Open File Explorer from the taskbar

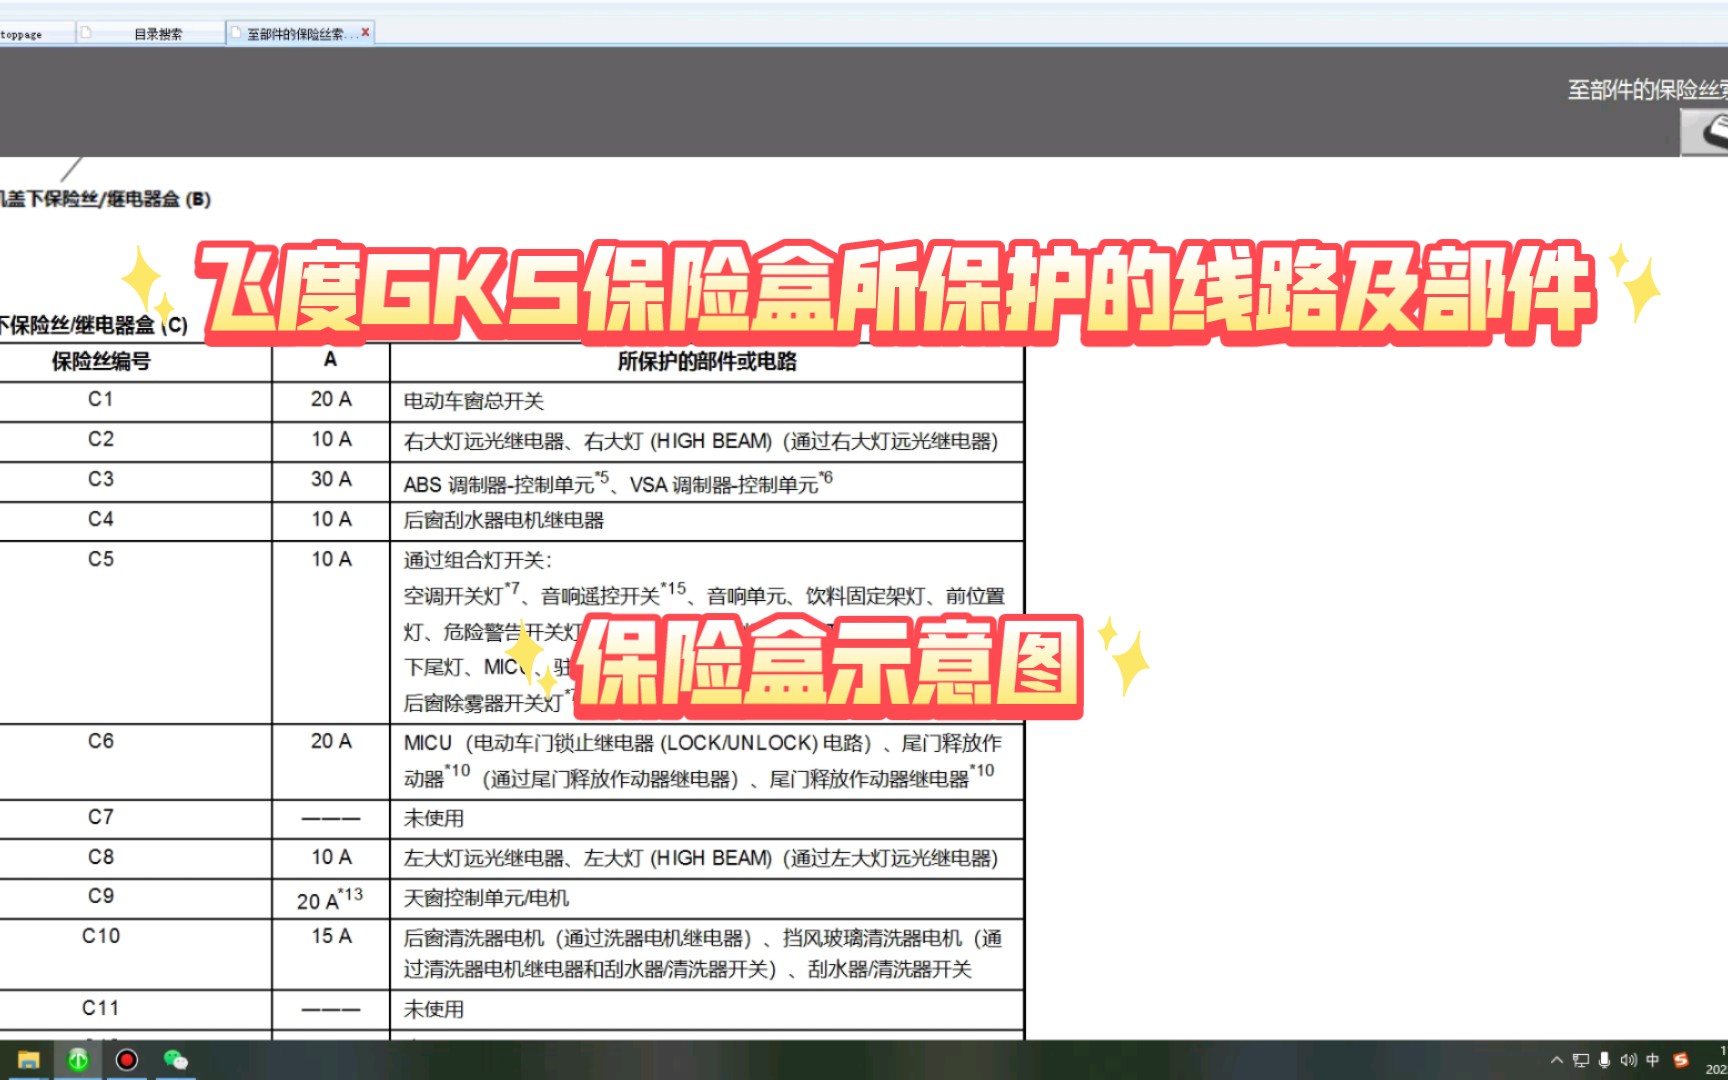pos(28,1060)
